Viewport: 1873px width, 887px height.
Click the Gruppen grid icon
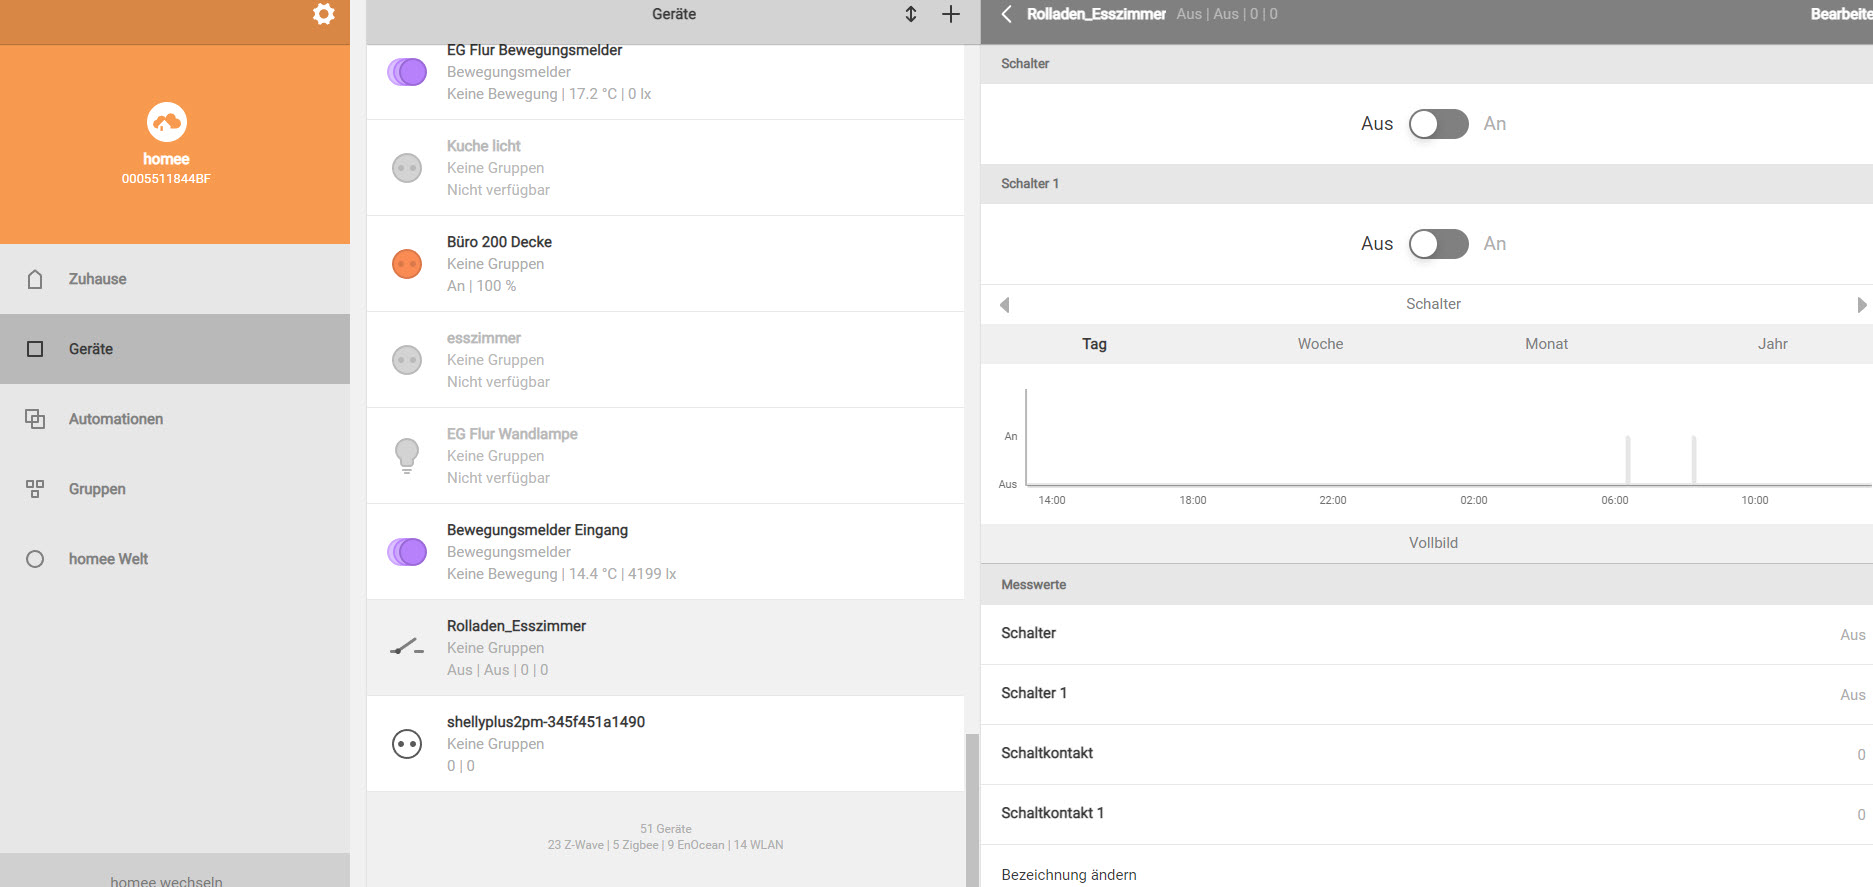(35, 489)
